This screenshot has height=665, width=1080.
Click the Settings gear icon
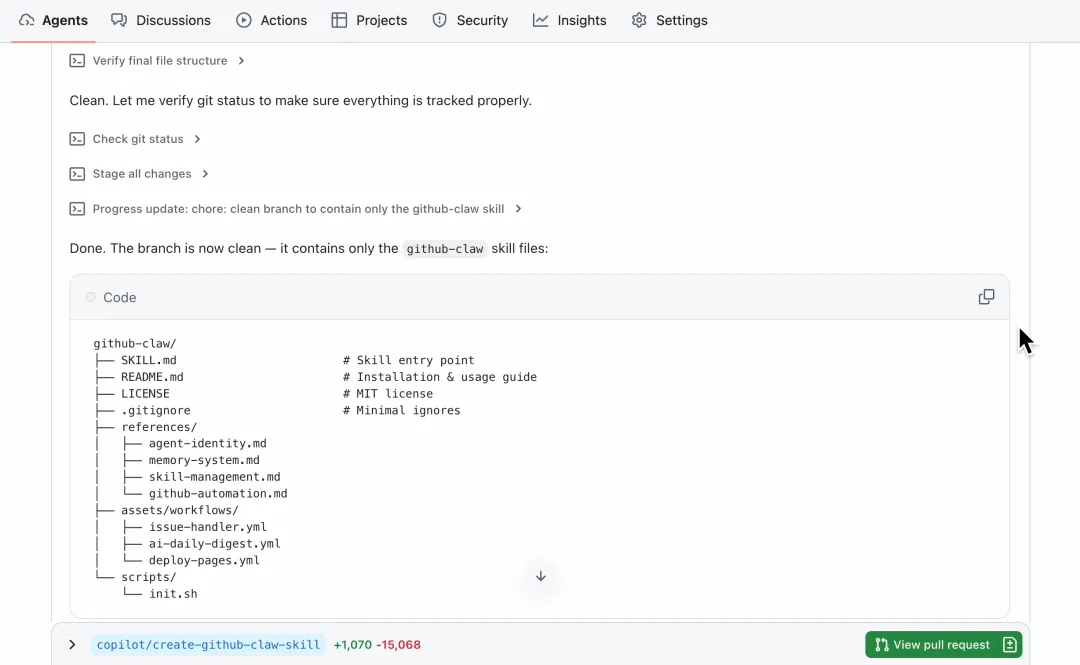(x=639, y=20)
